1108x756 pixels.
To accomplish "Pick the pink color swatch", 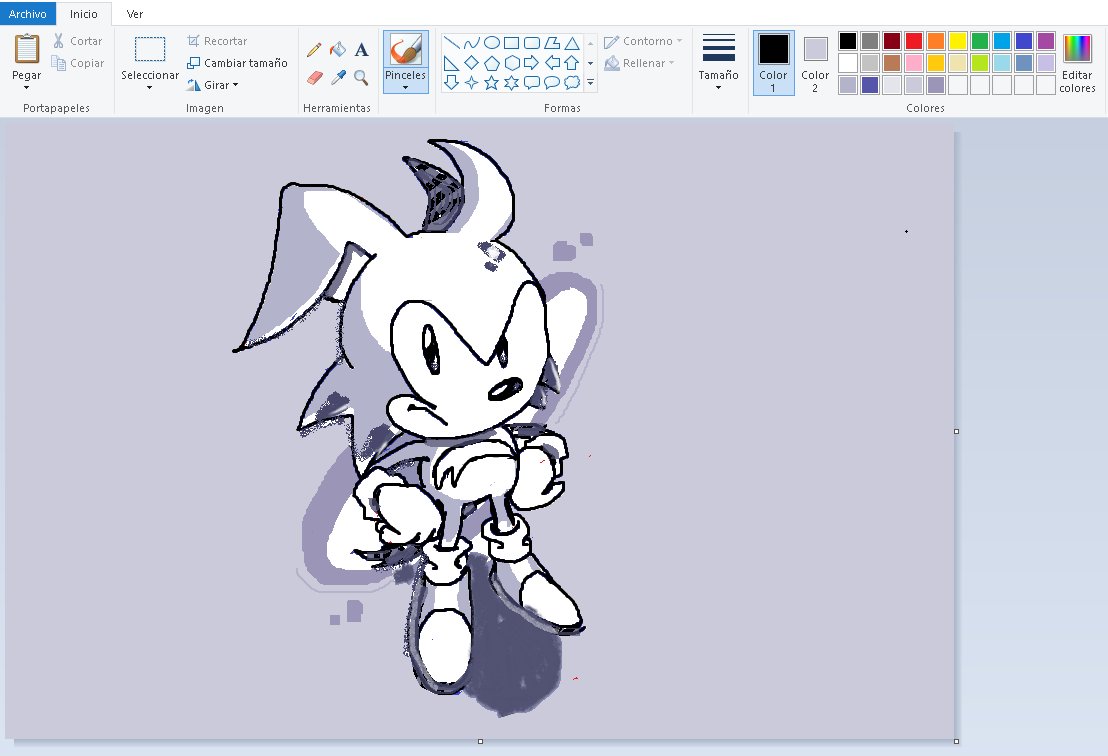I will point(914,63).
